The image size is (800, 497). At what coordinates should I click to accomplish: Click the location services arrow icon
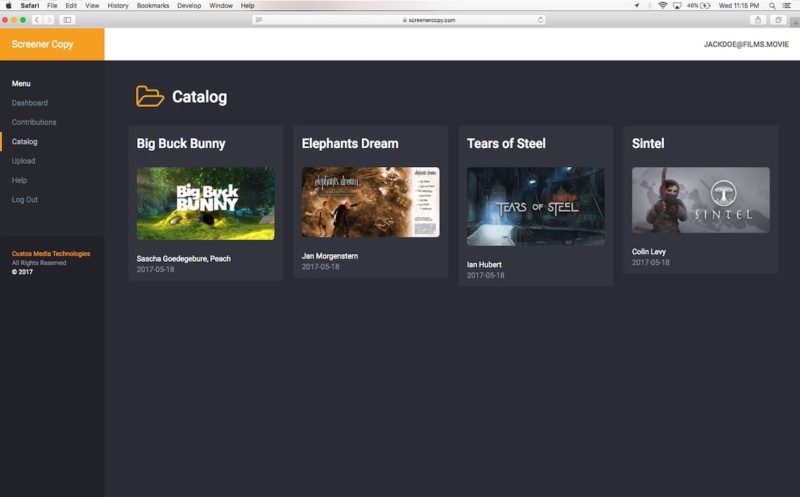pyautogui.click(x=637, y=6)
